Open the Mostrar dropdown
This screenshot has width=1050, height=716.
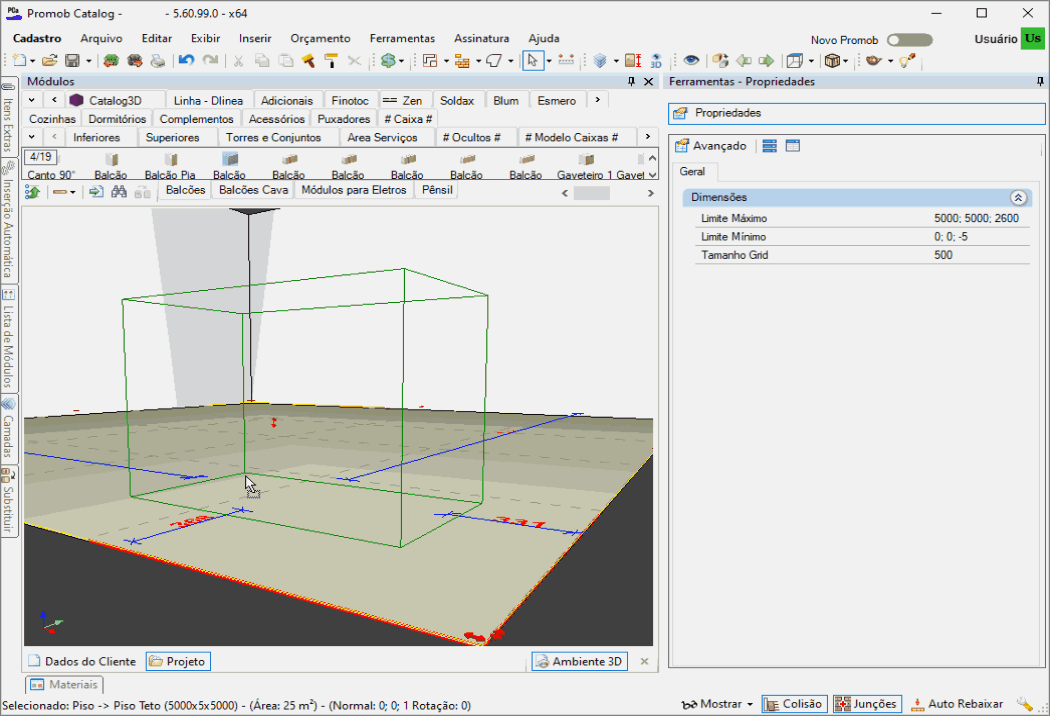(717, 704)
